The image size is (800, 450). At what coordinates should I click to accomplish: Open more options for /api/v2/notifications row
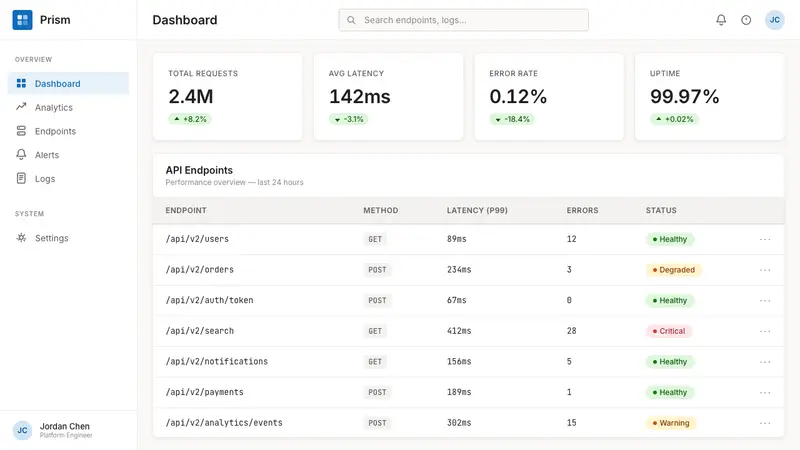click(x=765, y=362)
